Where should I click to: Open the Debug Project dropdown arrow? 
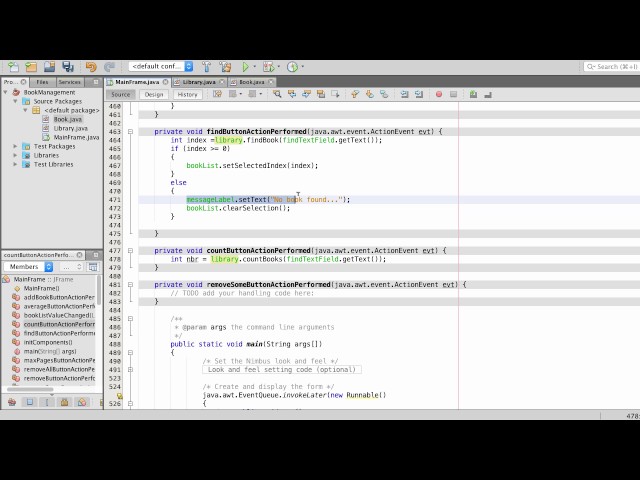click(x=279, y=67)
